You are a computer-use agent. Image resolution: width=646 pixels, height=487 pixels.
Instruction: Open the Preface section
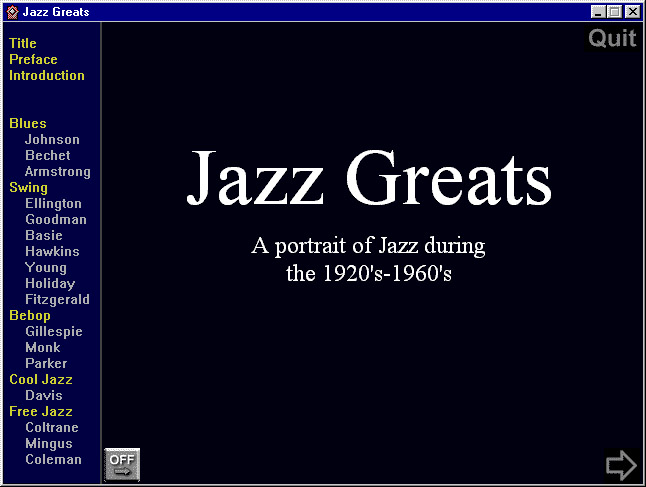coord(33,59)
